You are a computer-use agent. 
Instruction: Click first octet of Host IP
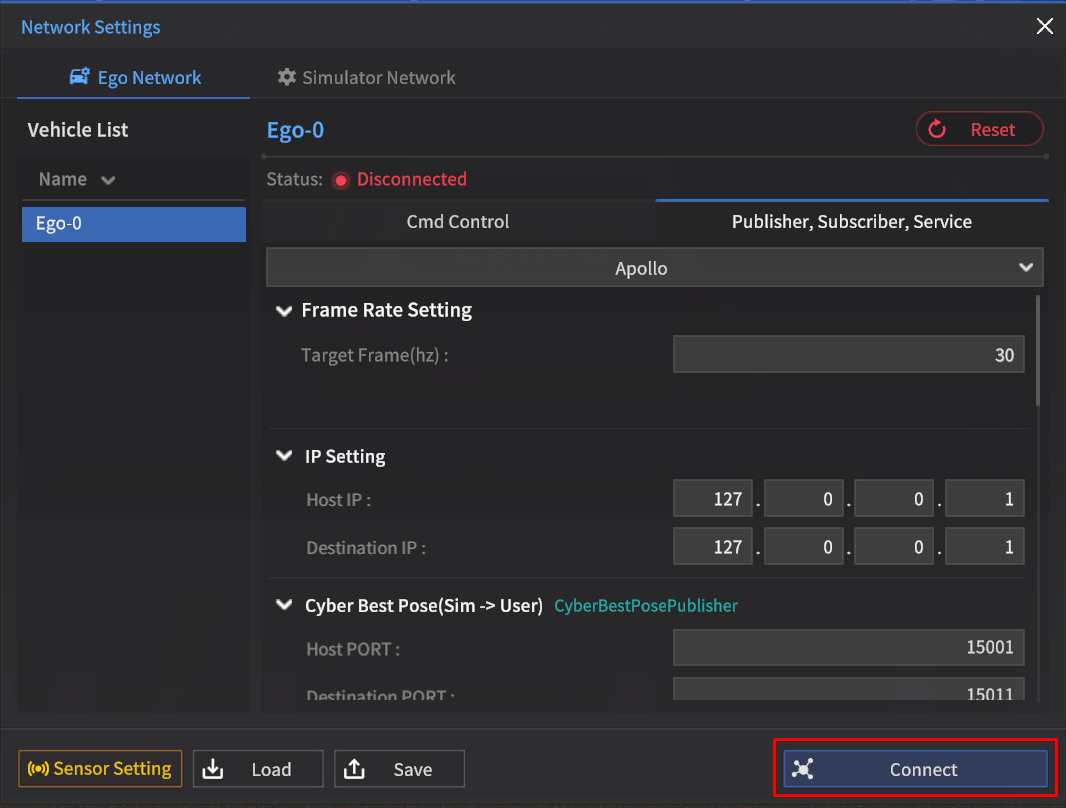pyautogui.click(x=712, y=499)
